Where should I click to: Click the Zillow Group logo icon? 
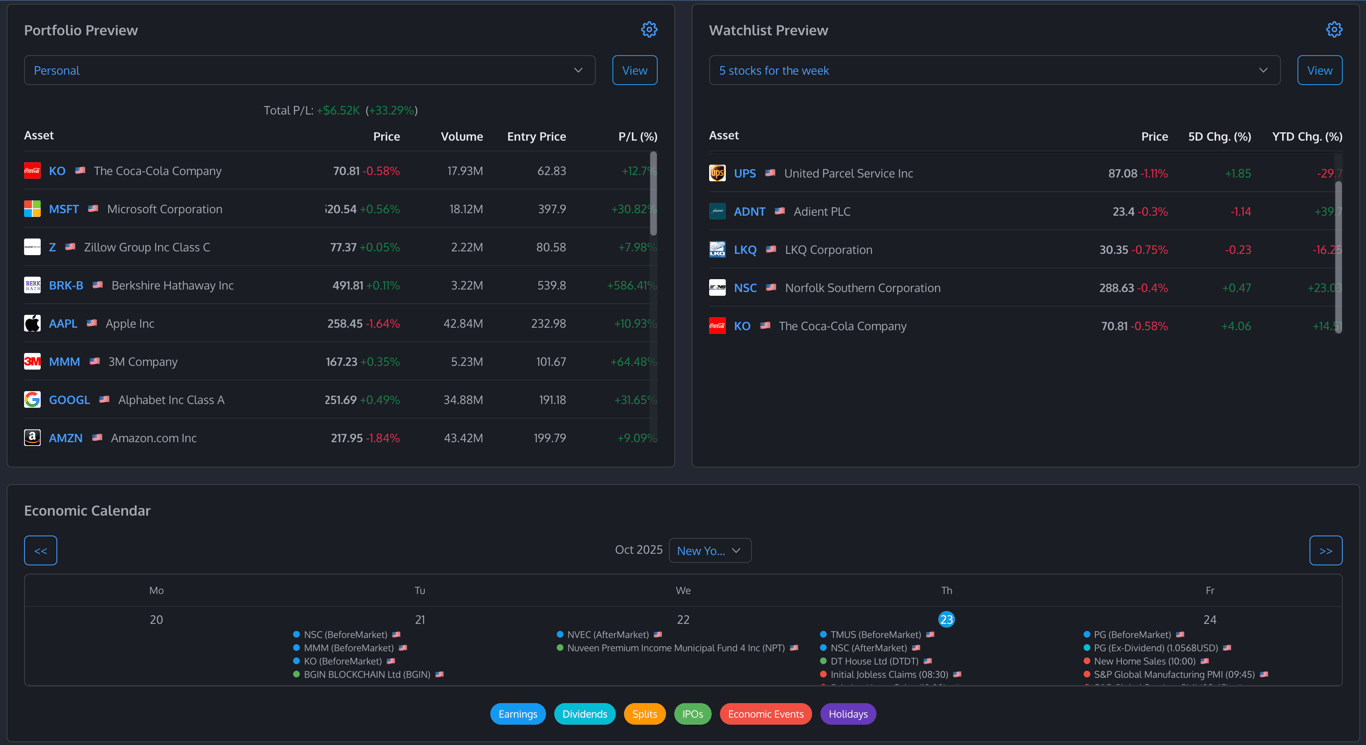pos(32,247)
